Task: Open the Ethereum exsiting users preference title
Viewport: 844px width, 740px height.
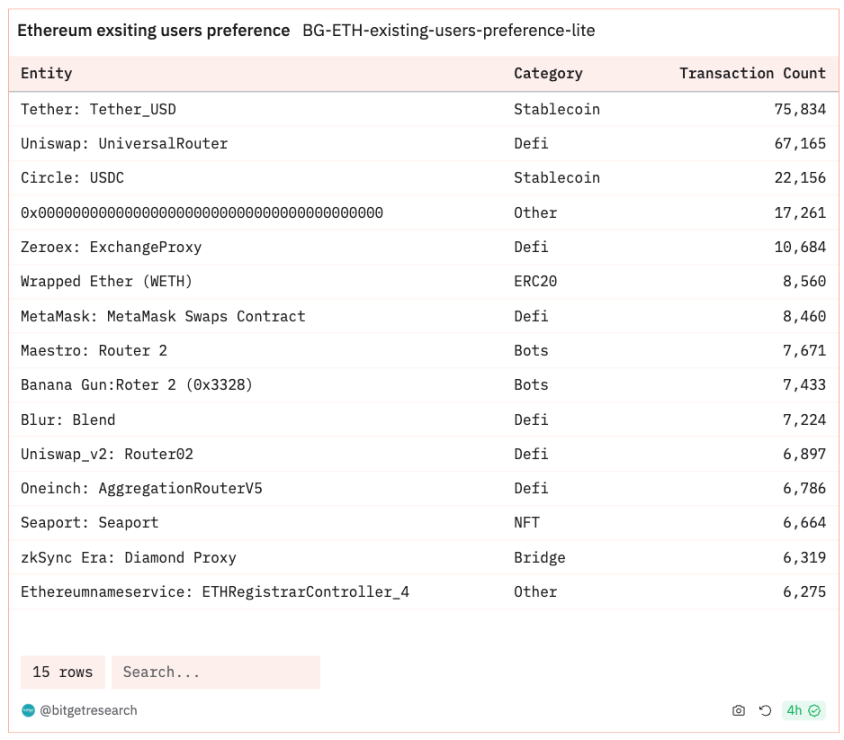Action: pos(153,30)
